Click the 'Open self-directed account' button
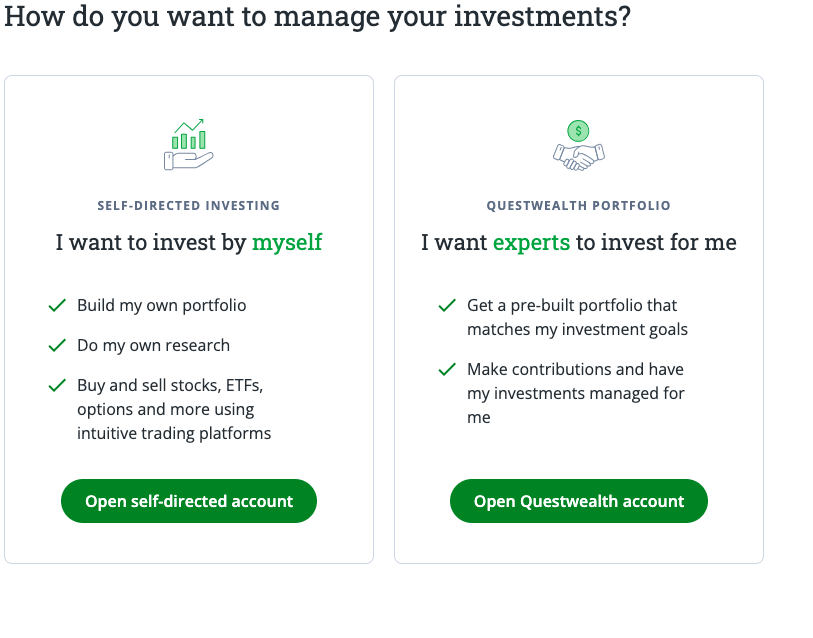 coord(188,501)
